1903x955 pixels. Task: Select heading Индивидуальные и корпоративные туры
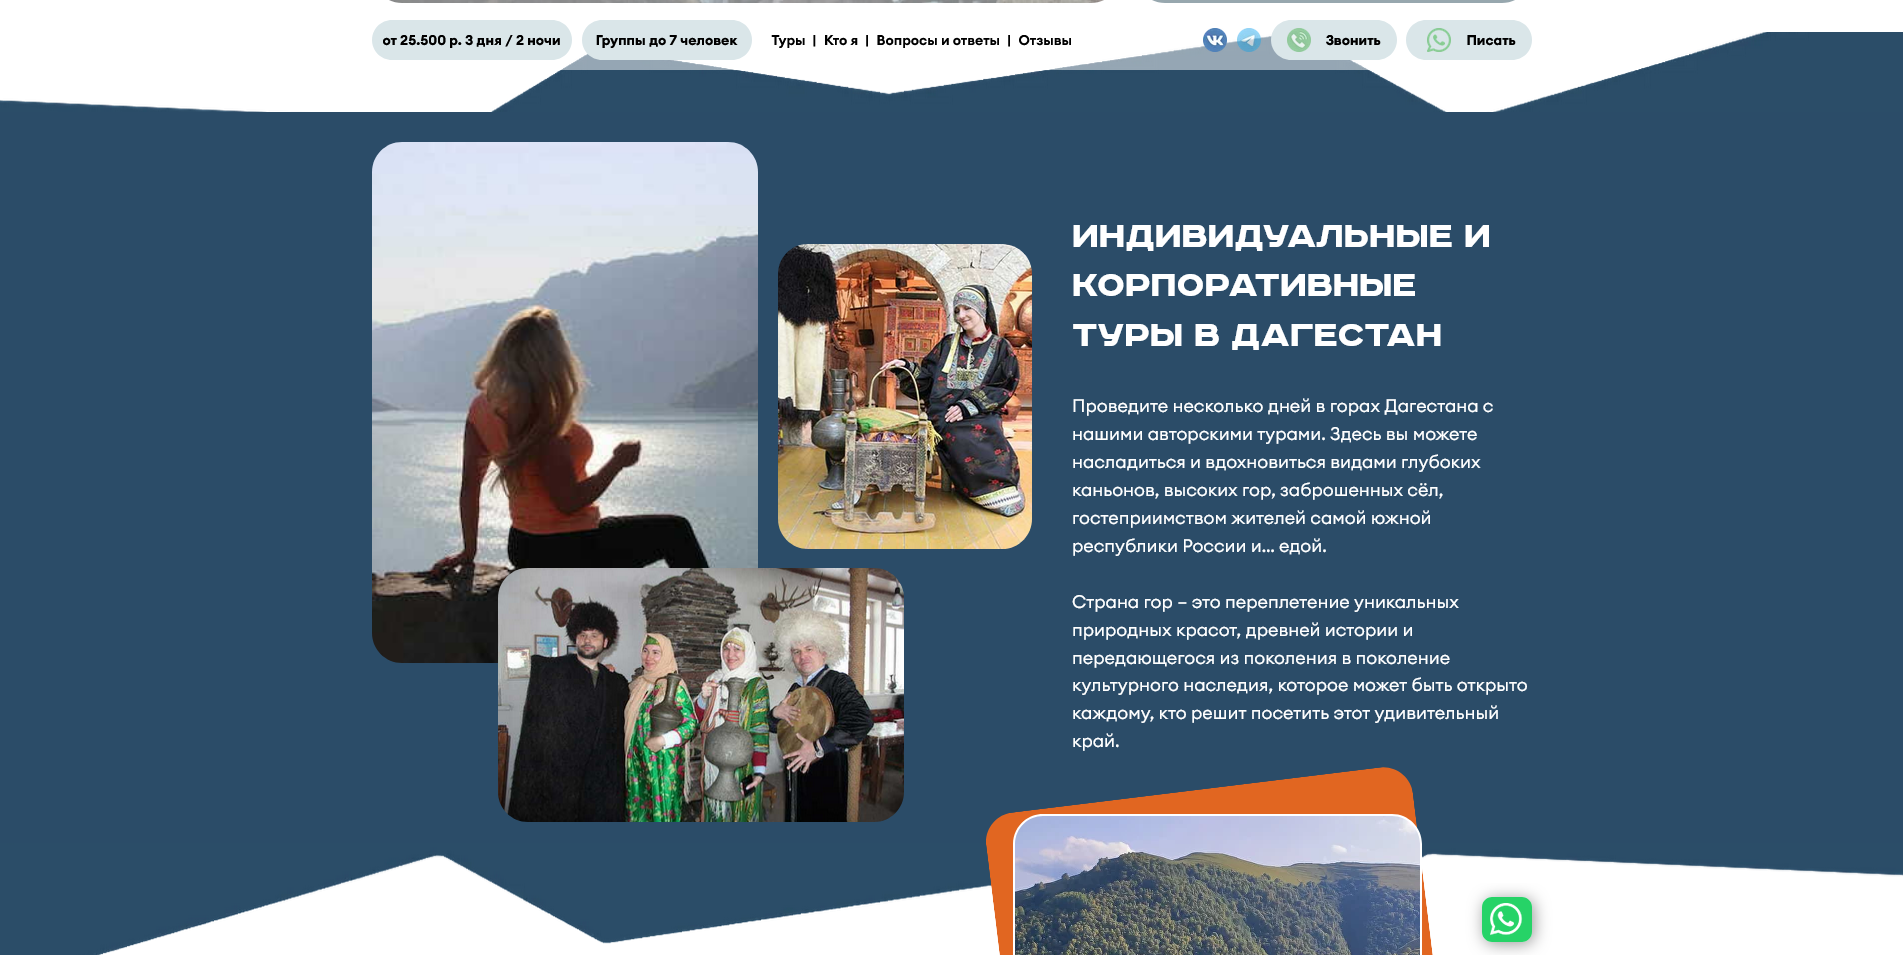tap(1281, 285)
